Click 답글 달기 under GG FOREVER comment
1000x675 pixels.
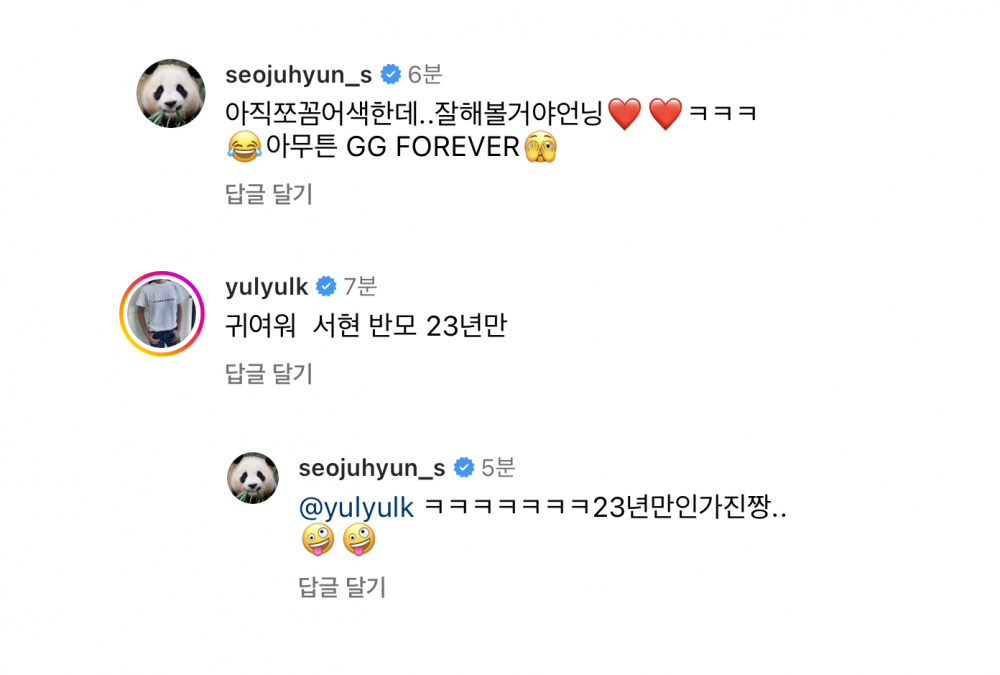pyautogui.click(x=269, y=194)
